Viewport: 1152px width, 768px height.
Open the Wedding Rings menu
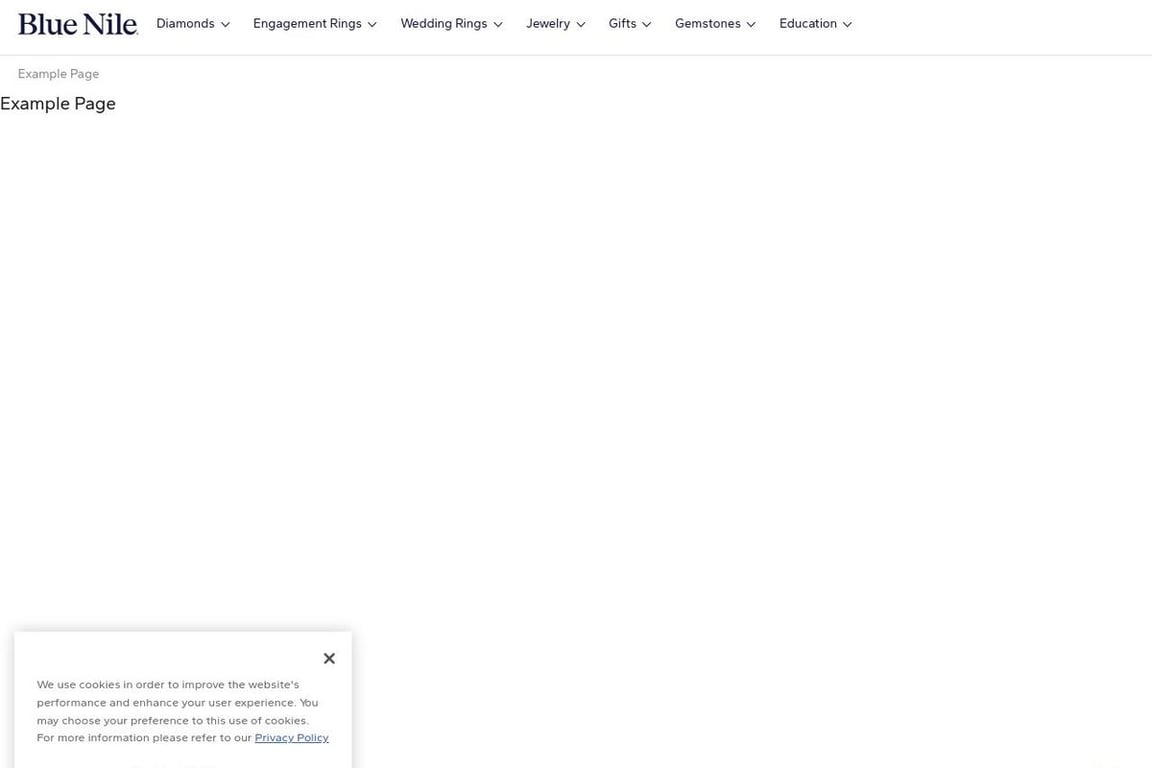click(x=452, y=24)
